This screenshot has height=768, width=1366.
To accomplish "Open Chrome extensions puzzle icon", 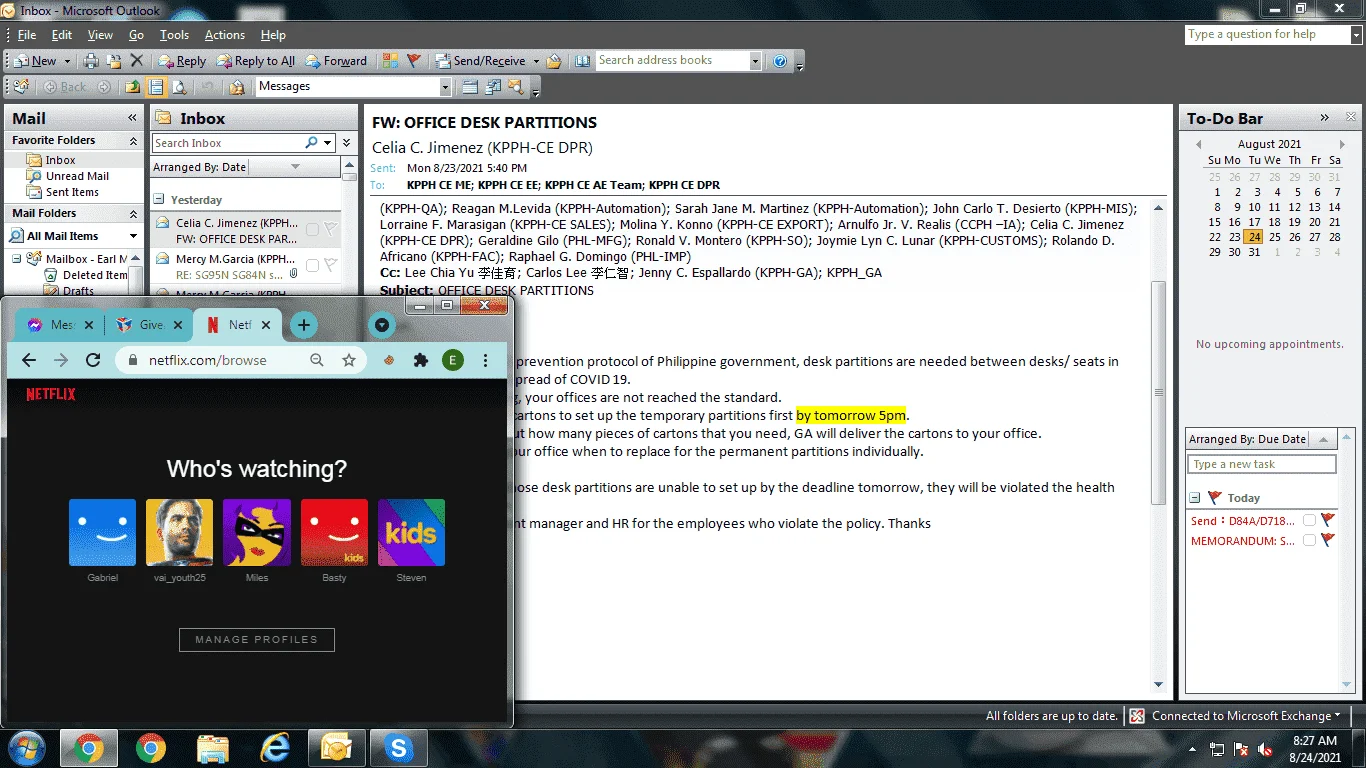I will 421,360.
